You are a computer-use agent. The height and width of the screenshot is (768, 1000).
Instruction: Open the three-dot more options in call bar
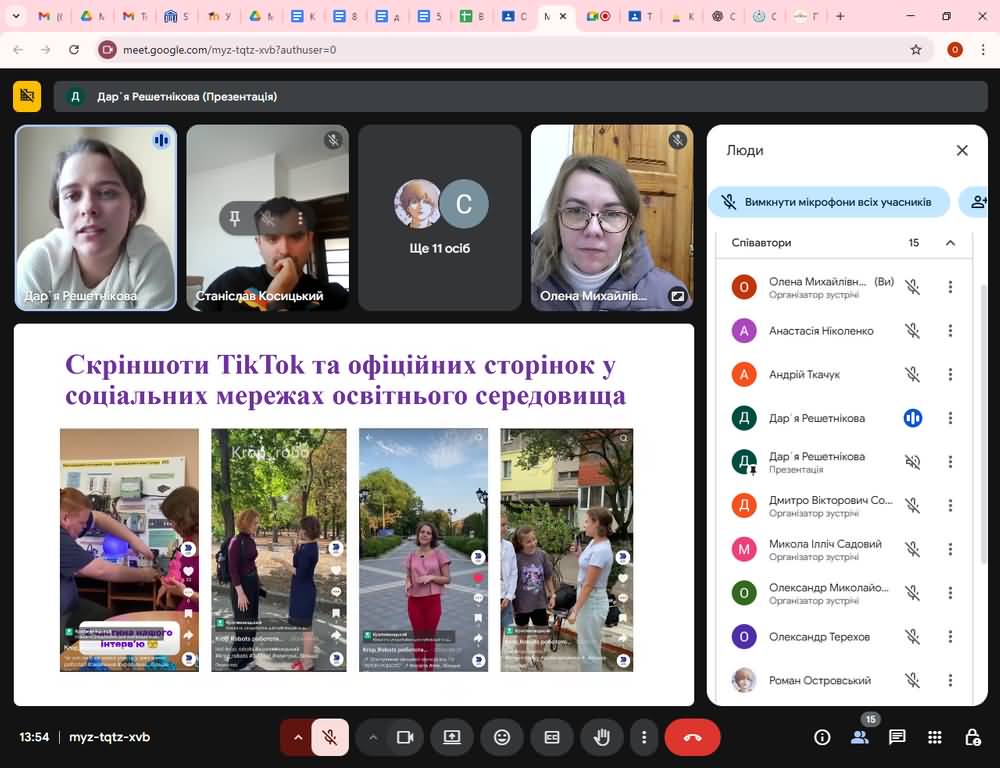(643, 737)
